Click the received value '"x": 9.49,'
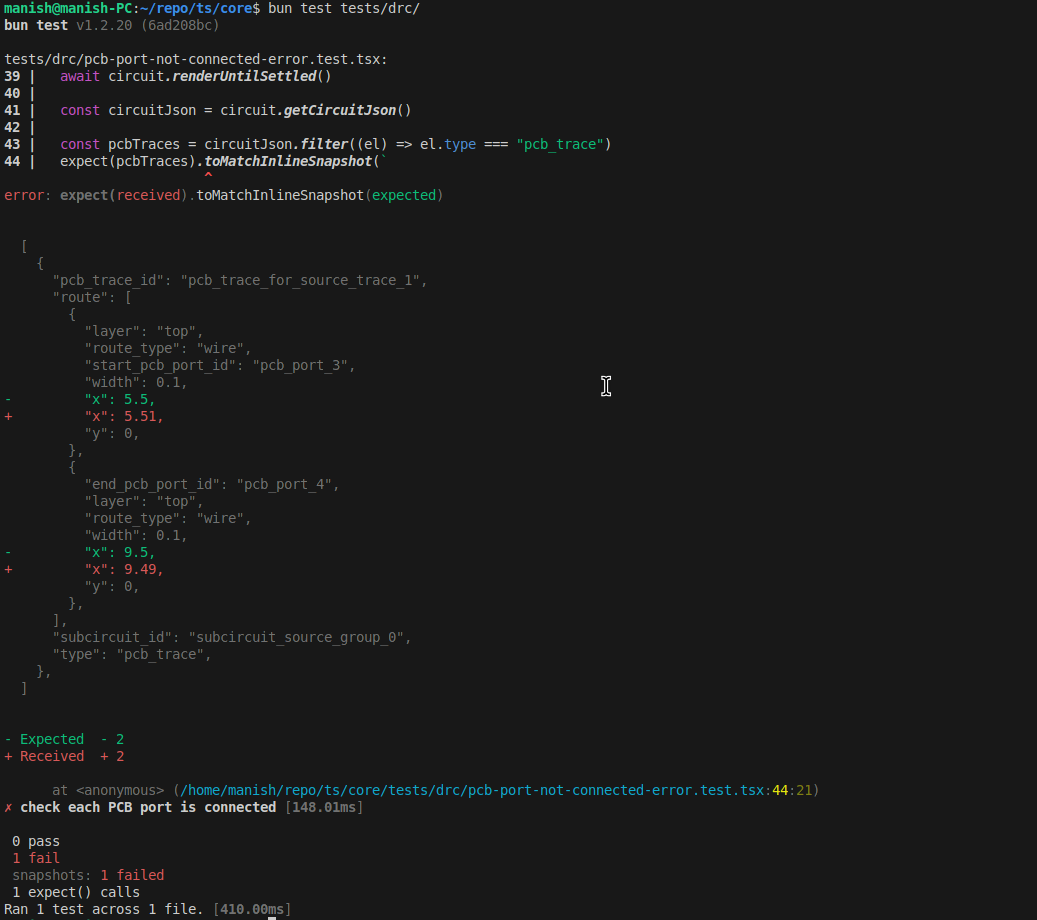The width and height of the screenshot is (1037, 920). pos(124,569)
